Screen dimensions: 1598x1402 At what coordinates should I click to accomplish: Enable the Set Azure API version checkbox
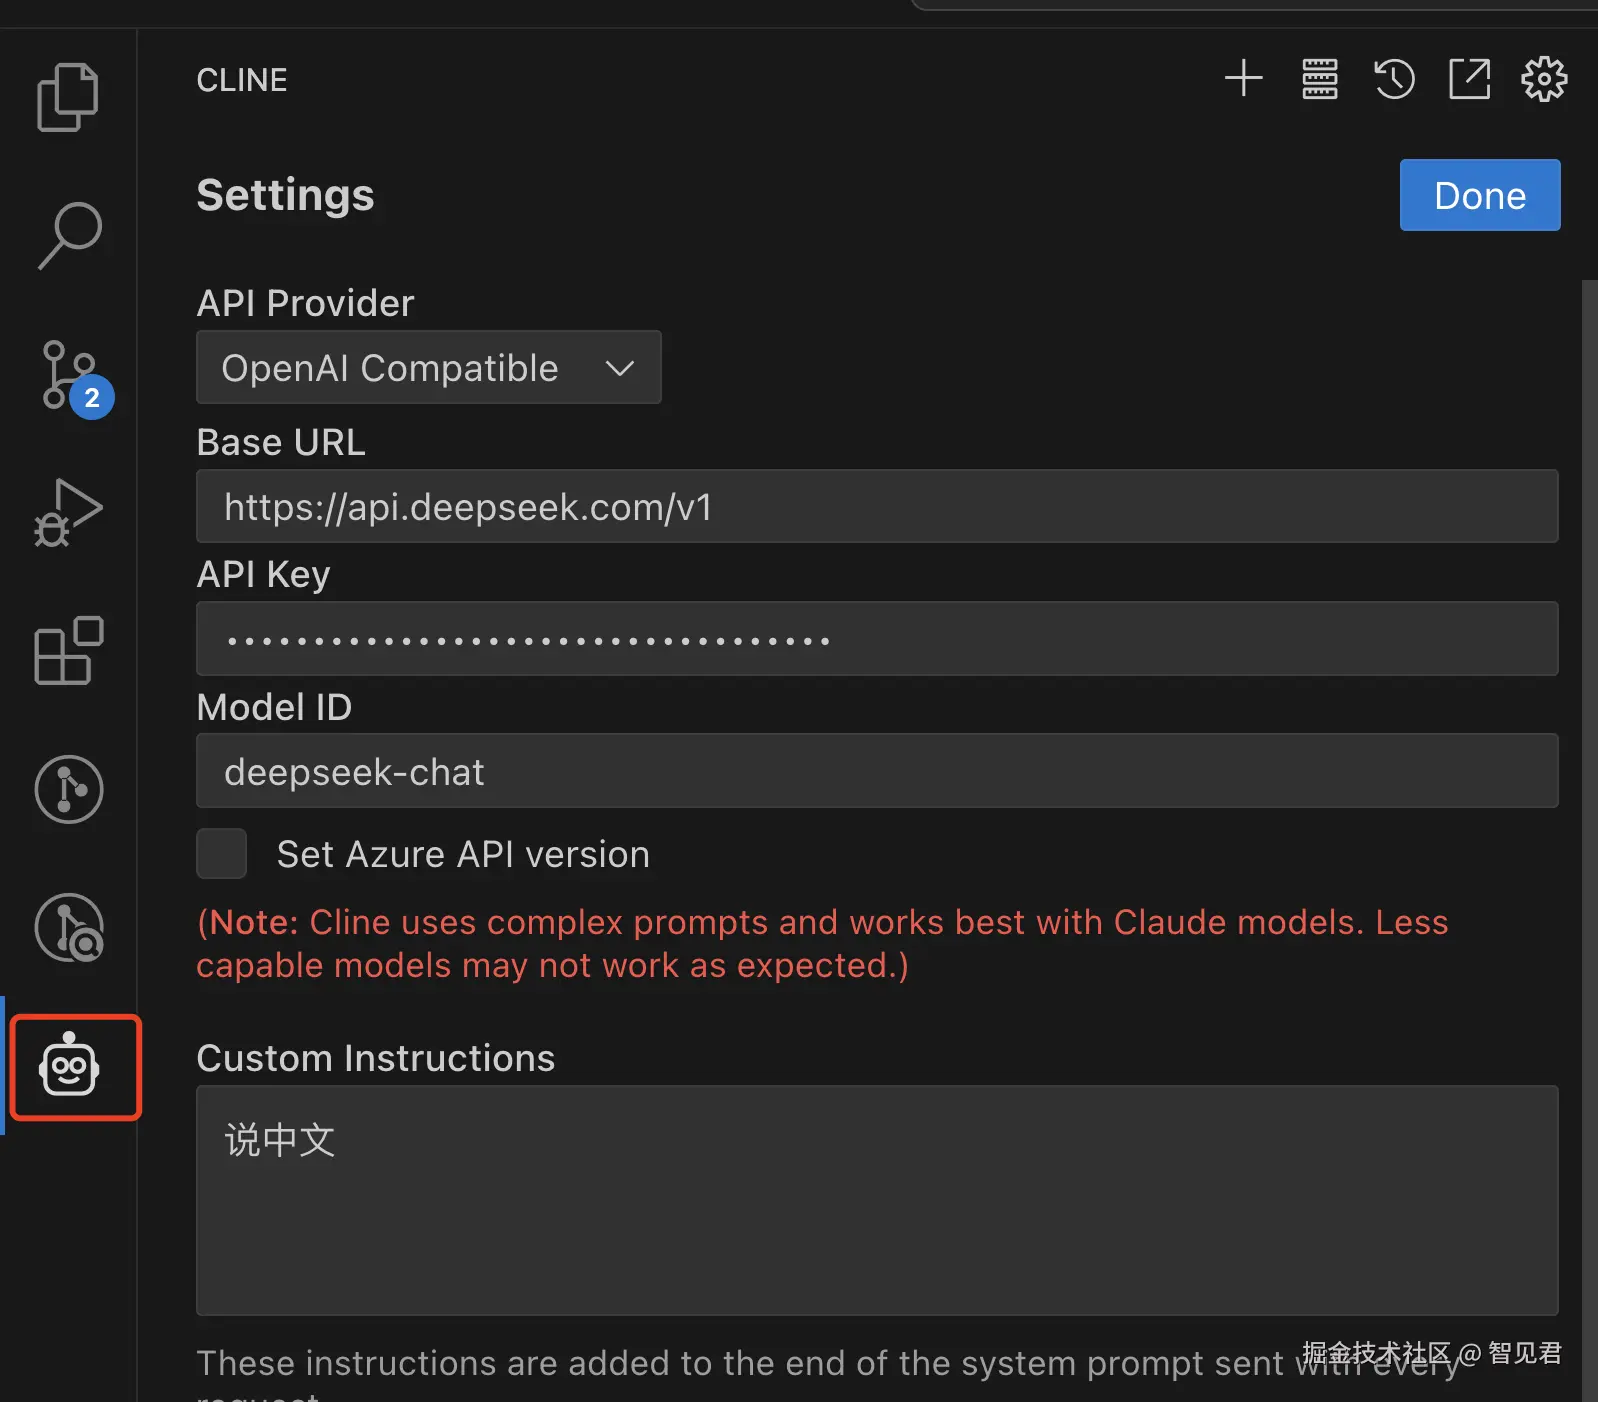tap(222, 854)
